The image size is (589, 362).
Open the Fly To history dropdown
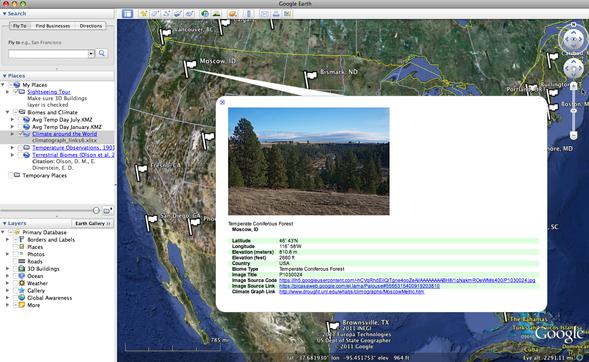click(91, 54)
